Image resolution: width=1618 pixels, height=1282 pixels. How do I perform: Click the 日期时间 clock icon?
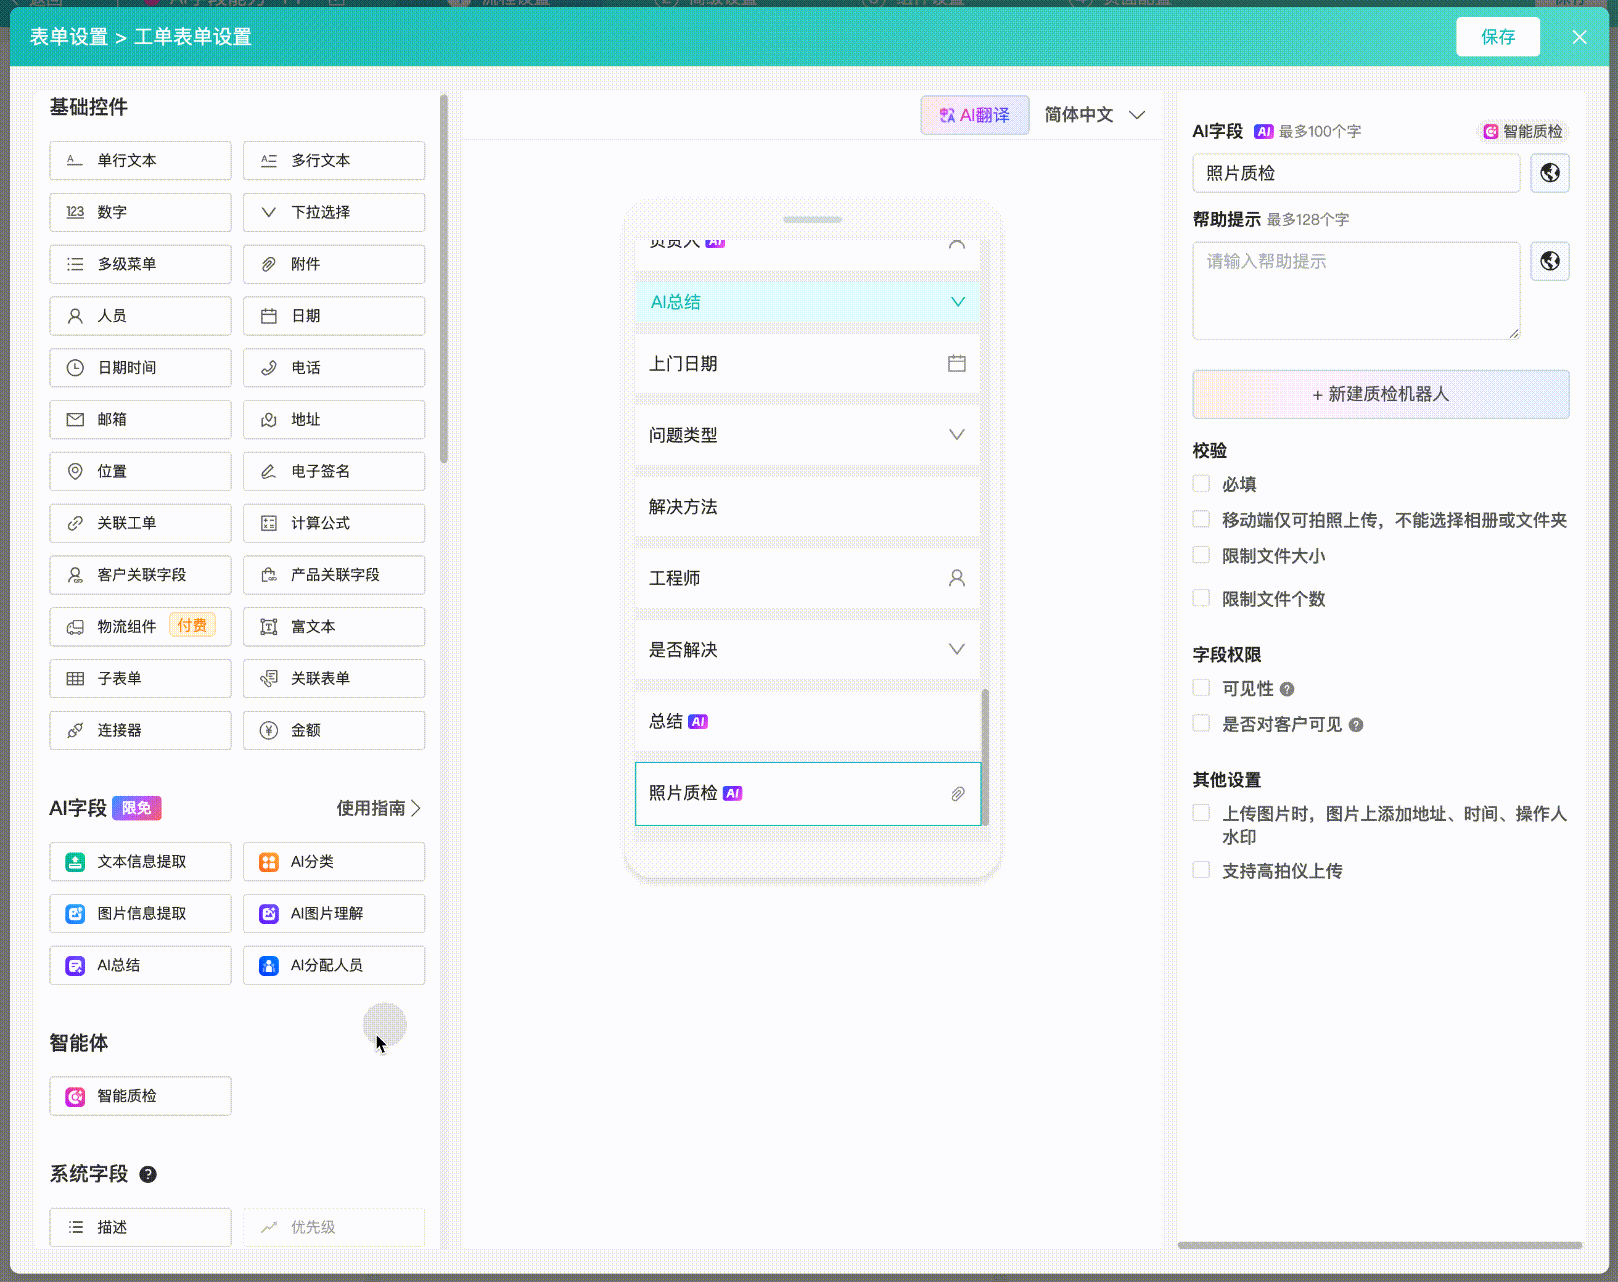point(75,368)
